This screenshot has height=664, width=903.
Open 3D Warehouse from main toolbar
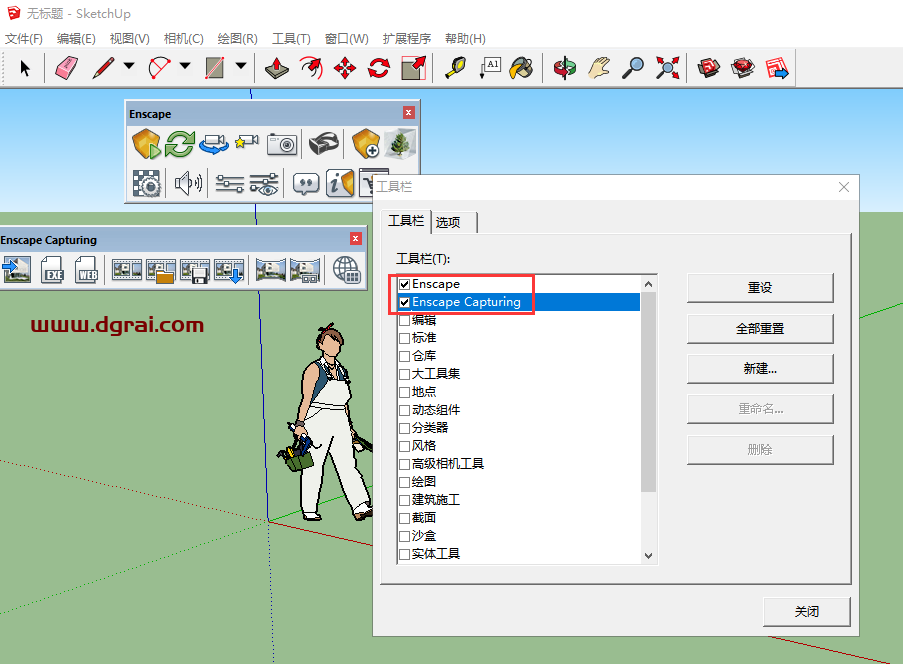click(709, 68)
